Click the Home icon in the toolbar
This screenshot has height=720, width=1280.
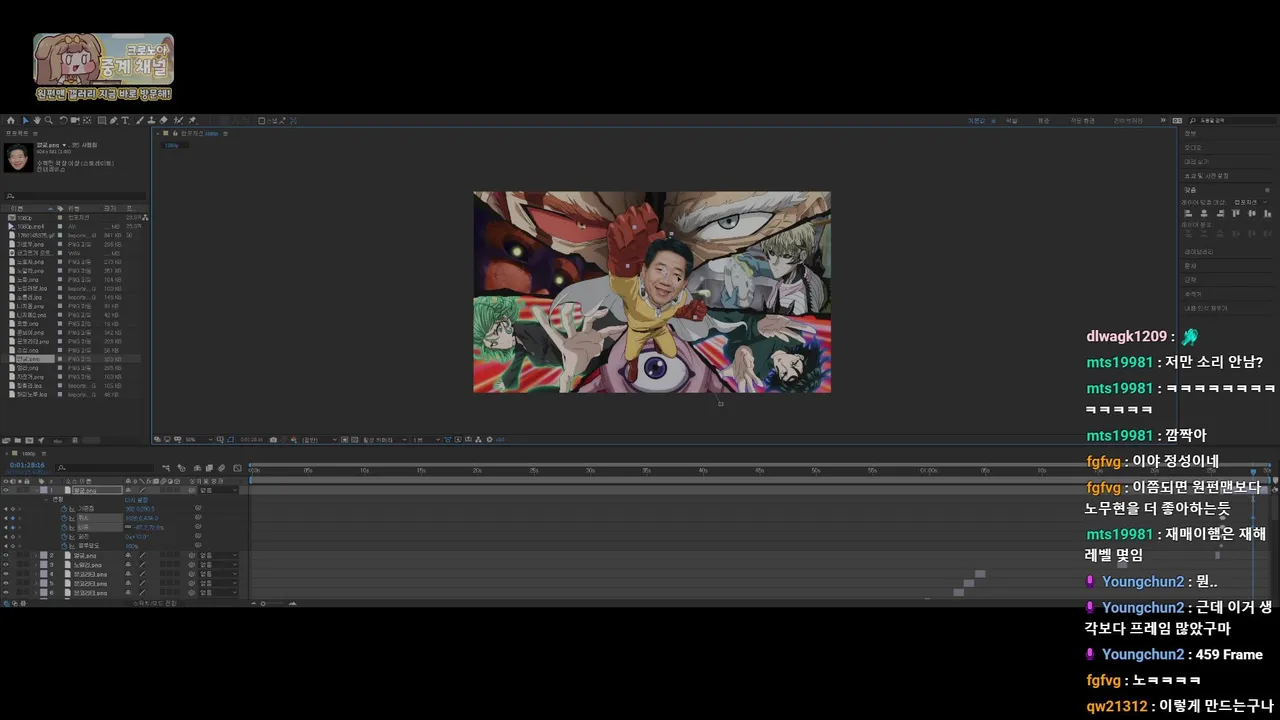(x=11, y=120)
